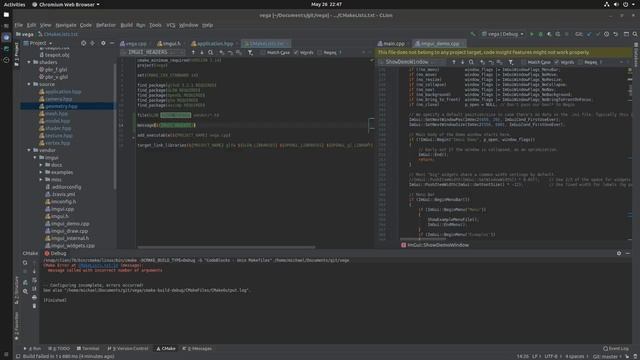Viewport: 640px width, 360px height.
Task: Toggle Words checkbox in imgui_demo search bar
Action: 564,62
